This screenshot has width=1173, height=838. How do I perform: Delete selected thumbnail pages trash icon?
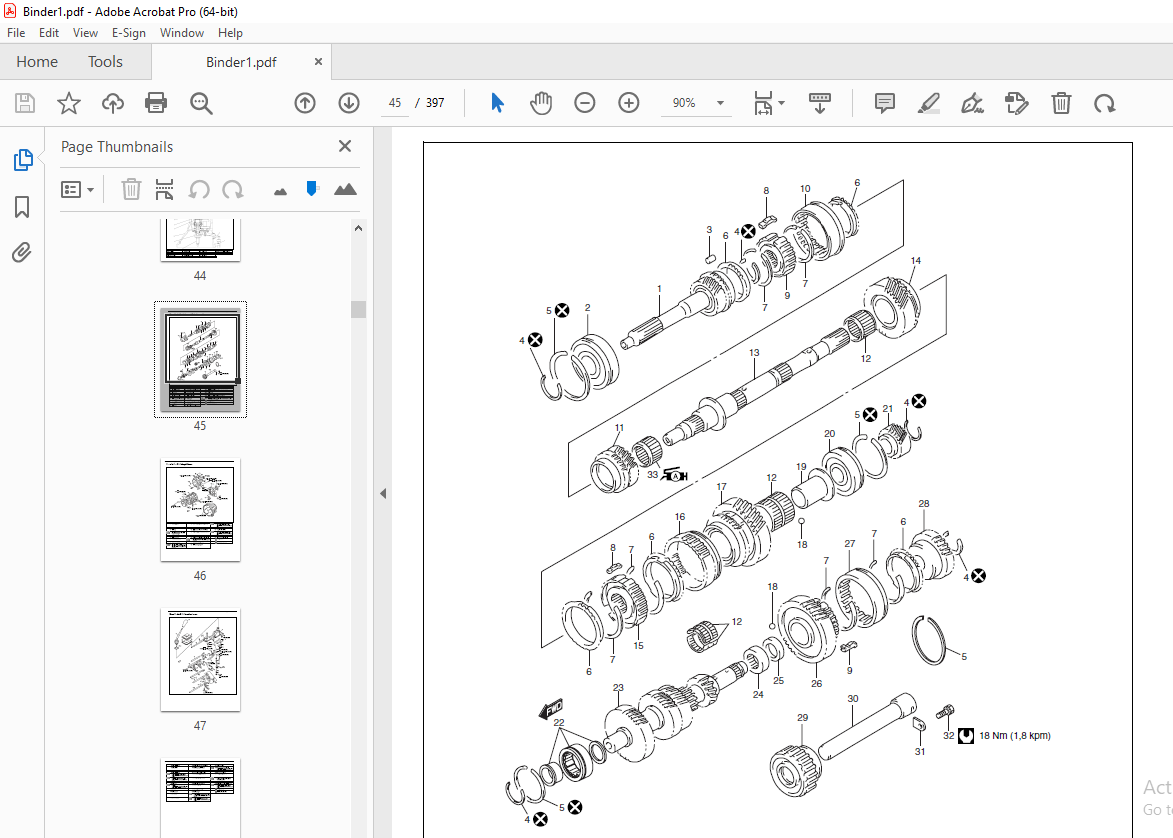point(131,189)
